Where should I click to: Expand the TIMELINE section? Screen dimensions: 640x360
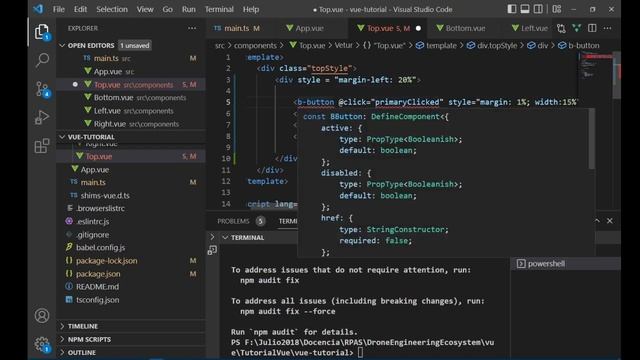pyautogui.click(x=131, y=326)
